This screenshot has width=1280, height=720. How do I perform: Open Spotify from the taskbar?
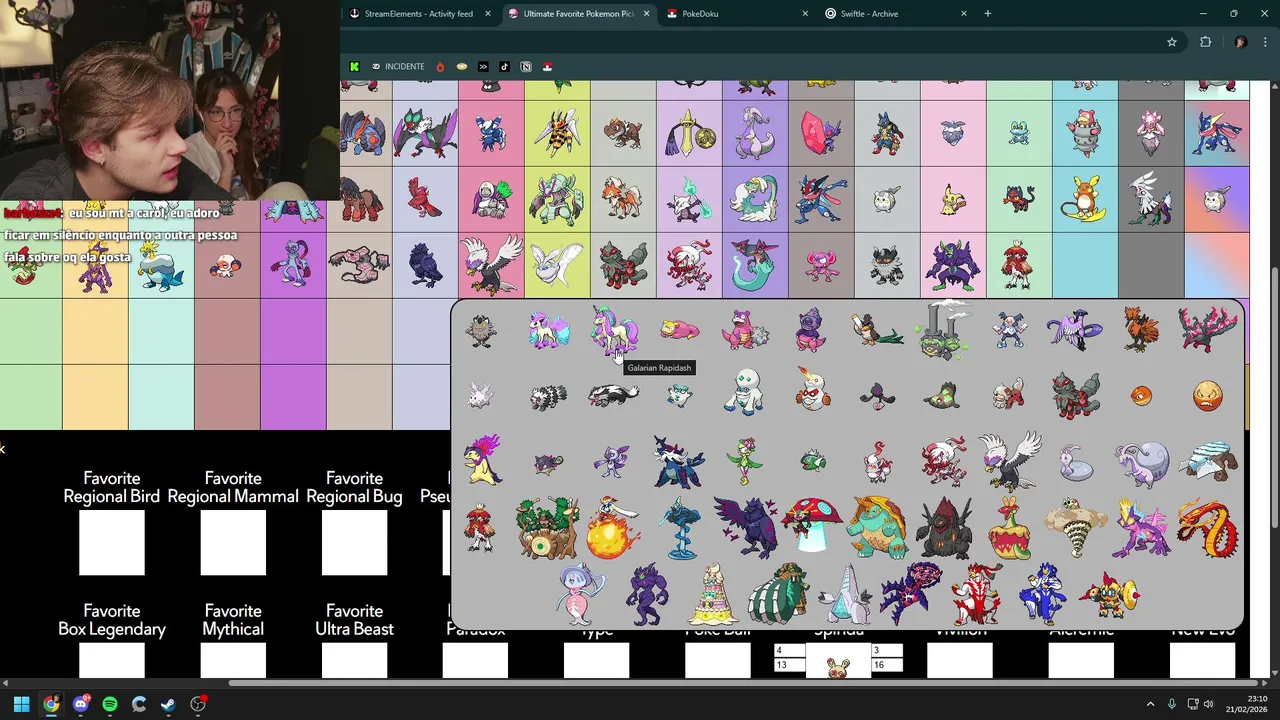click(110, 704)
